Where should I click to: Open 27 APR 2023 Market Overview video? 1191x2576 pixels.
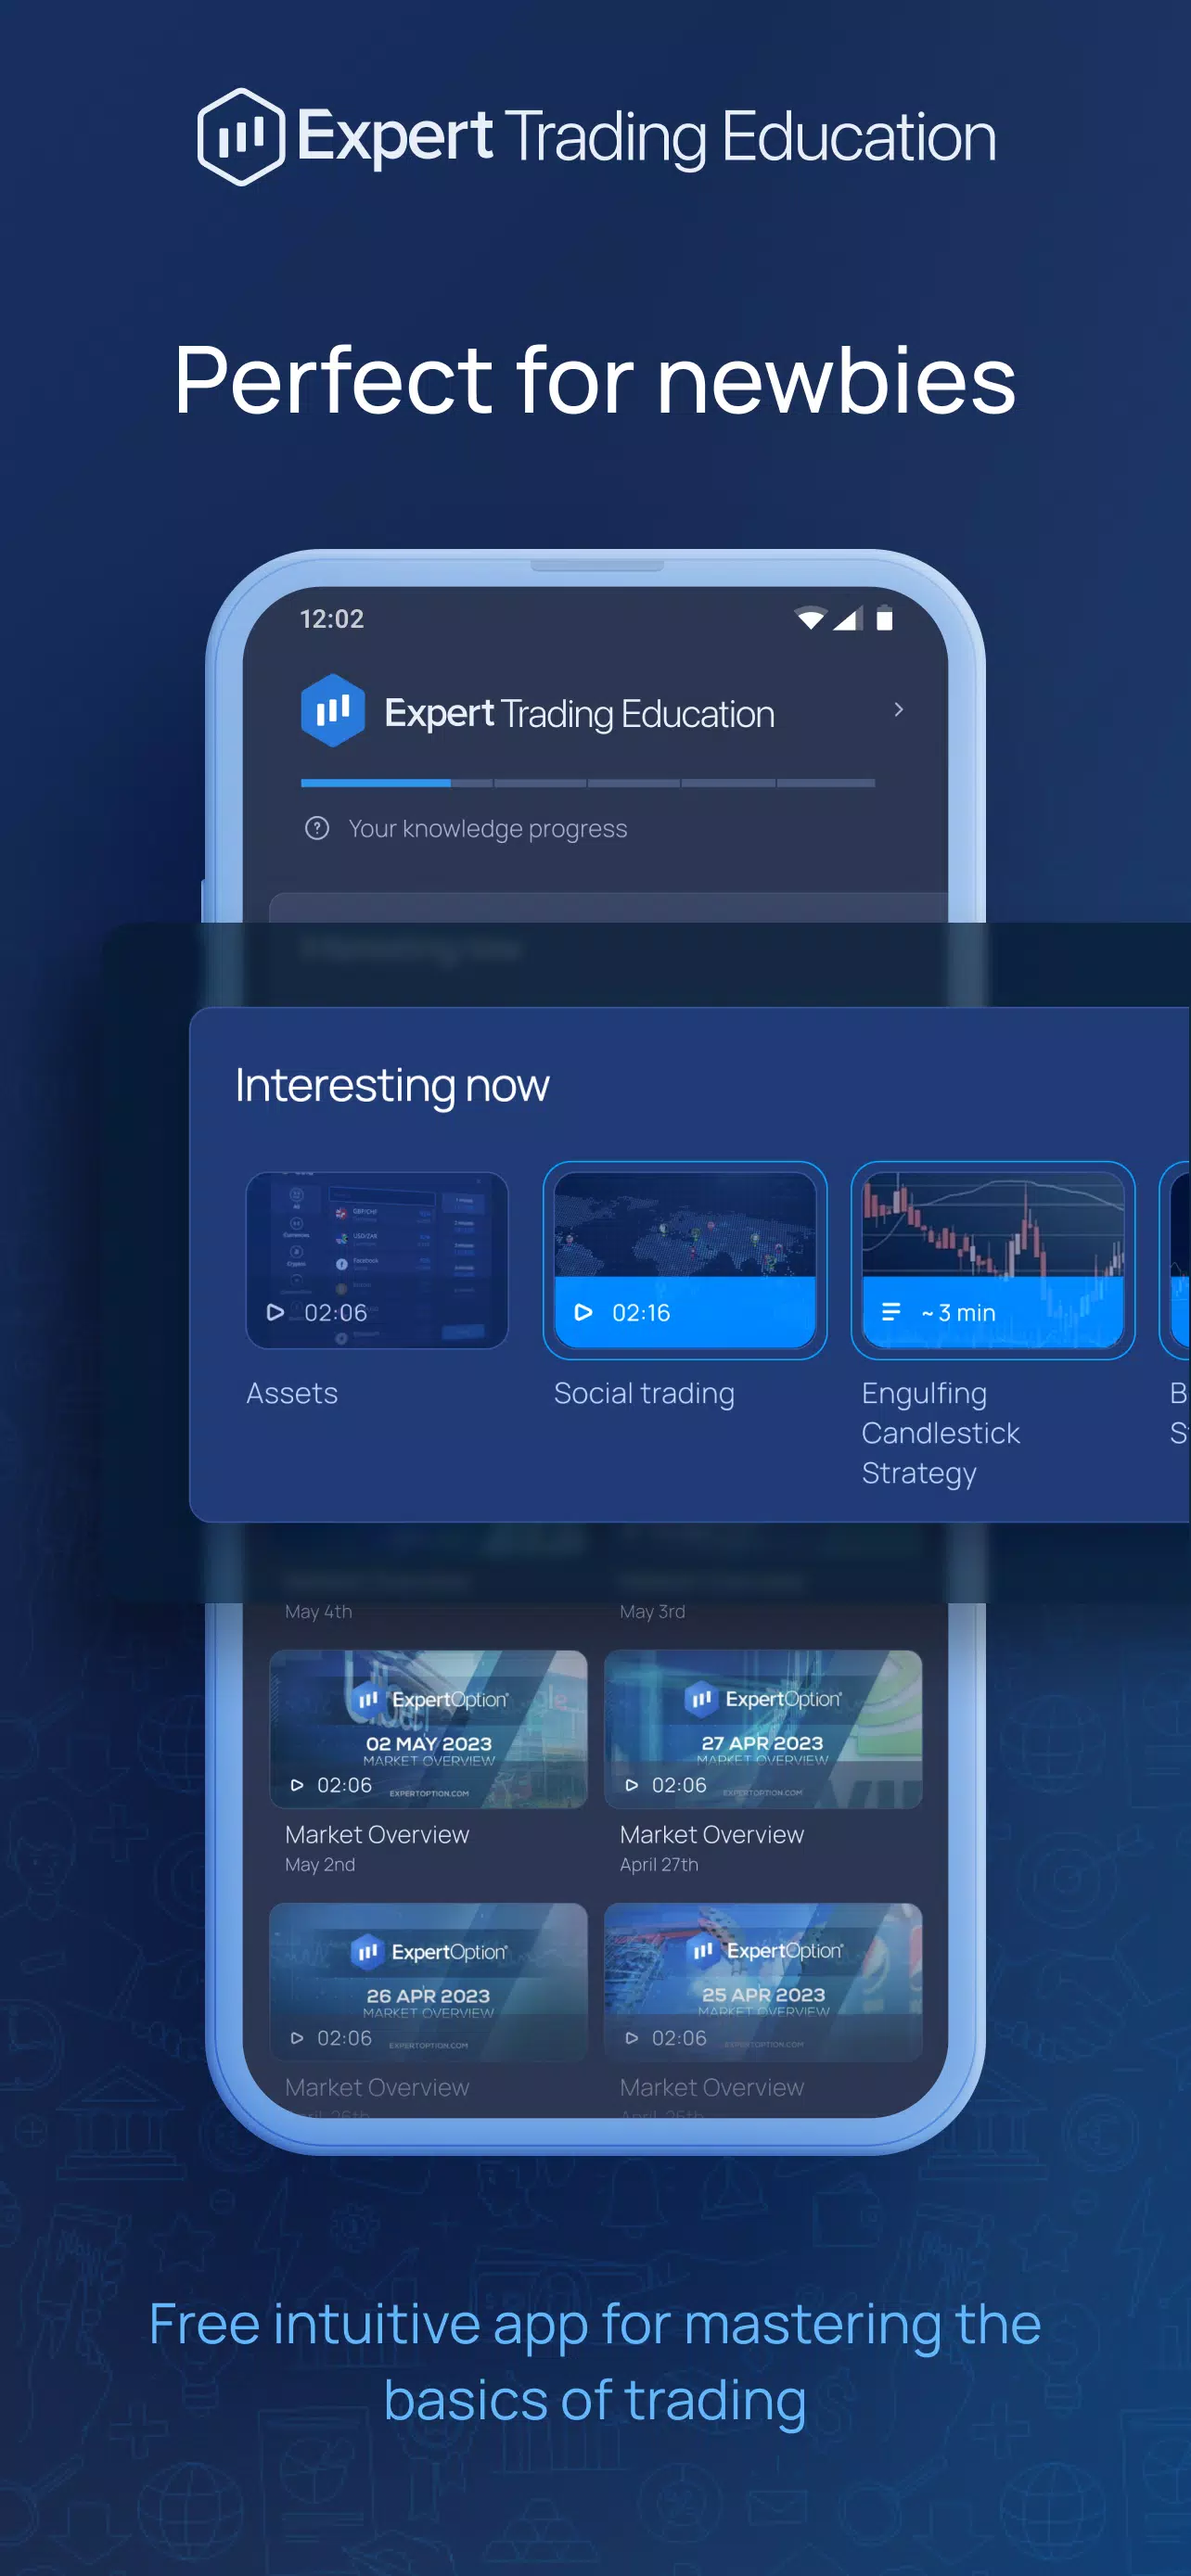(x=763, y=1729)
